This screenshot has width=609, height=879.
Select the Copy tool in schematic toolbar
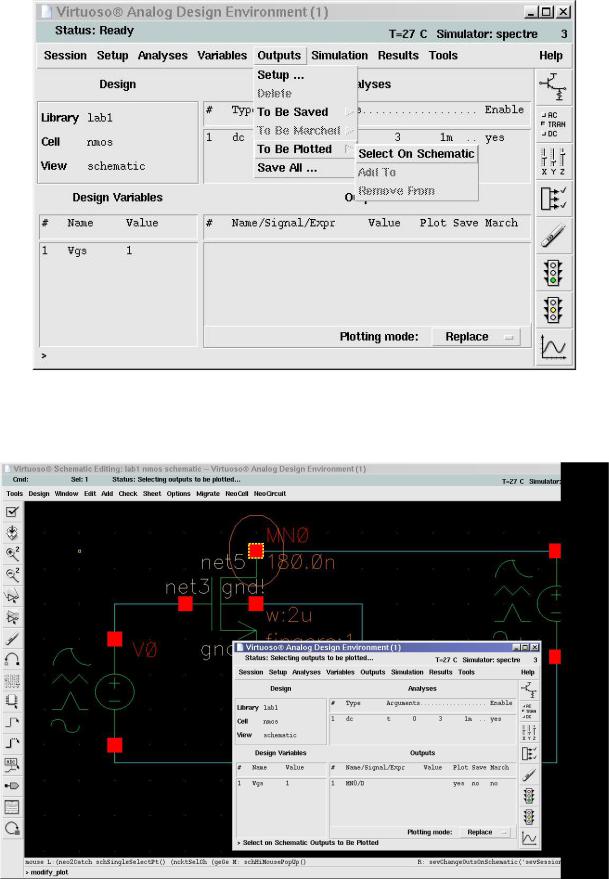click(12, 617)
